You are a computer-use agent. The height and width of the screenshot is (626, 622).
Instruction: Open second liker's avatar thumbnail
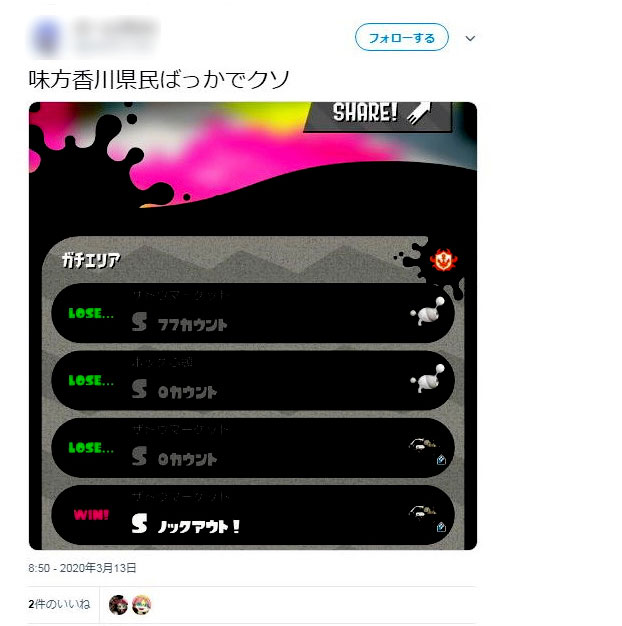(141, 604)
